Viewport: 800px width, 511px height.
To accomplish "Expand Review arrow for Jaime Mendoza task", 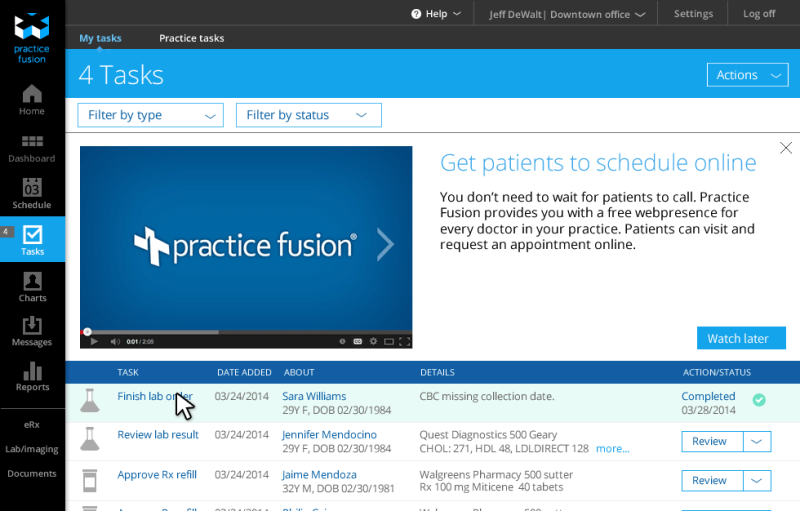I will click(x=757, y=481).
